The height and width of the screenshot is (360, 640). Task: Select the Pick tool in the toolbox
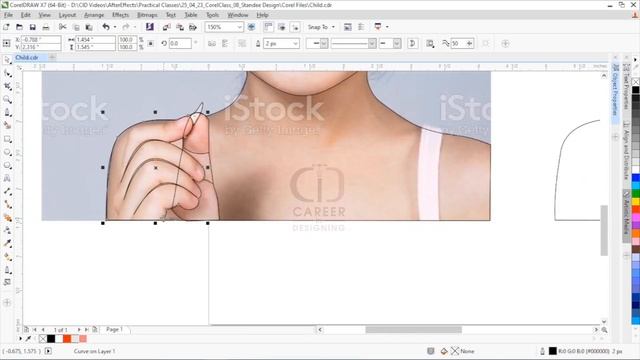7,60
